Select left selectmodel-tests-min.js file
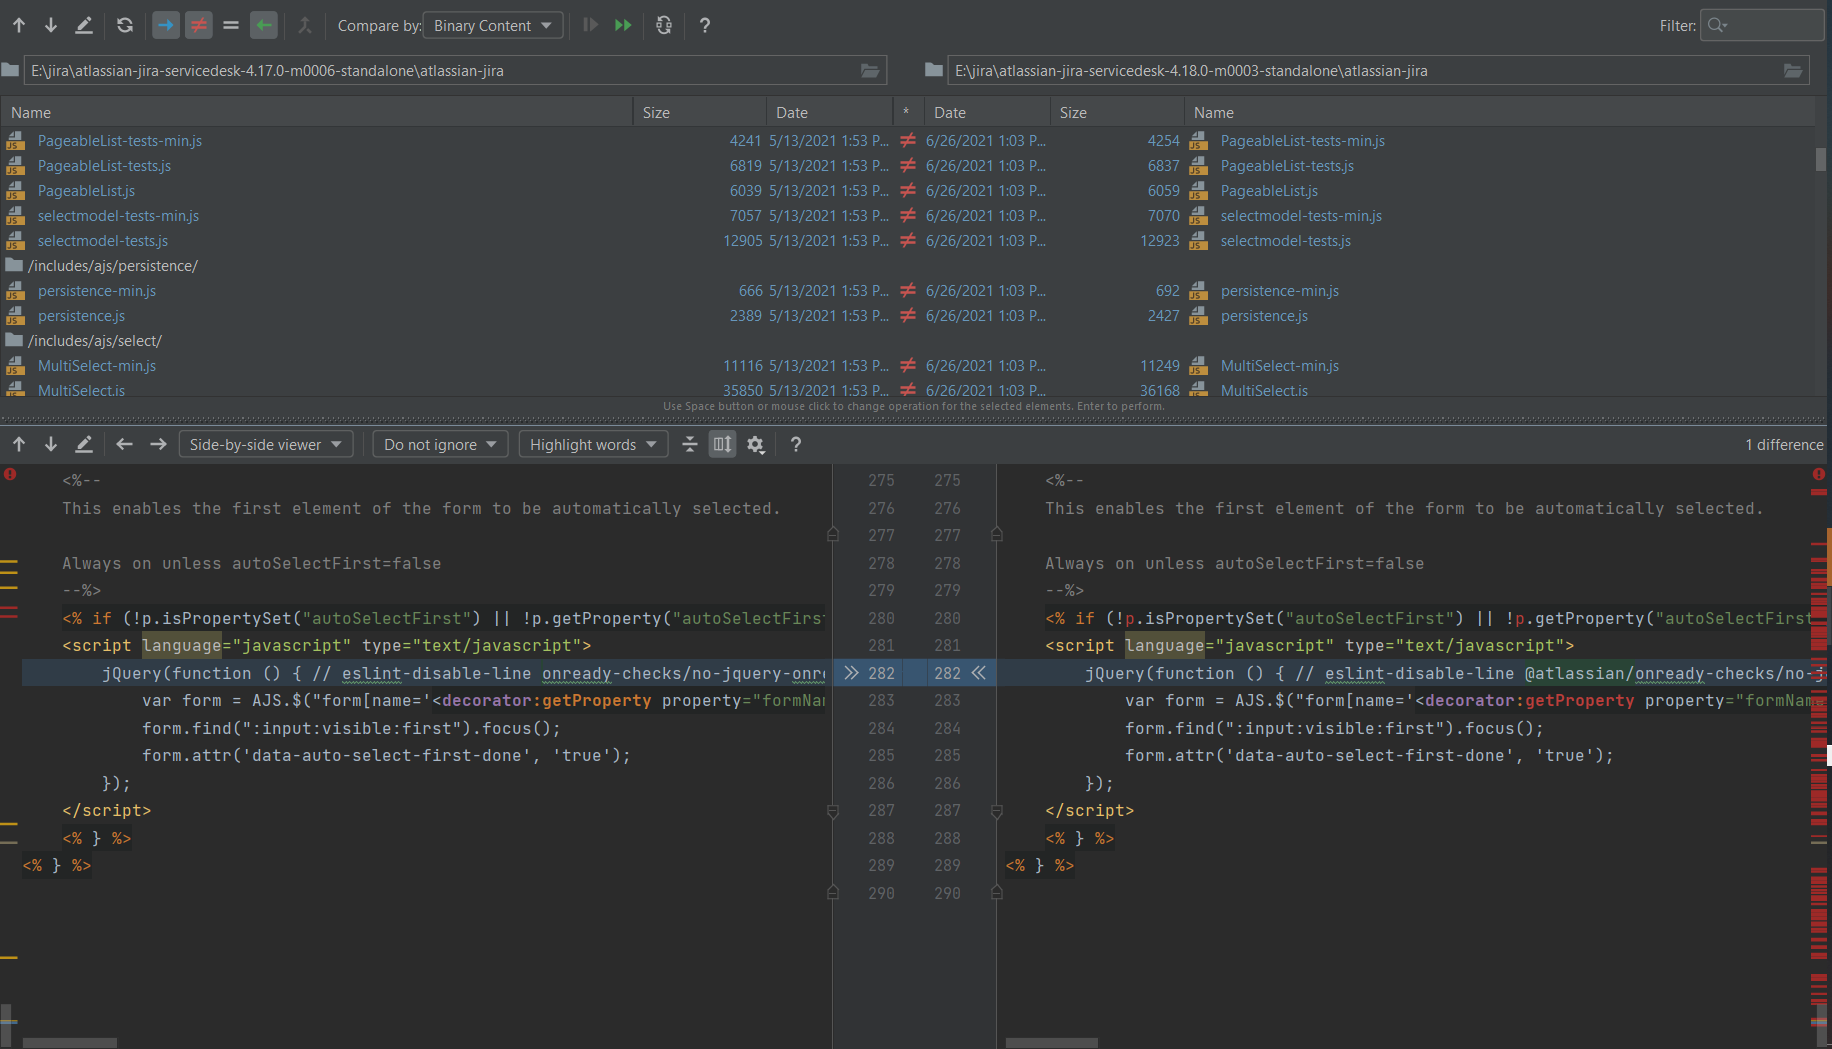 click(118, 216)
